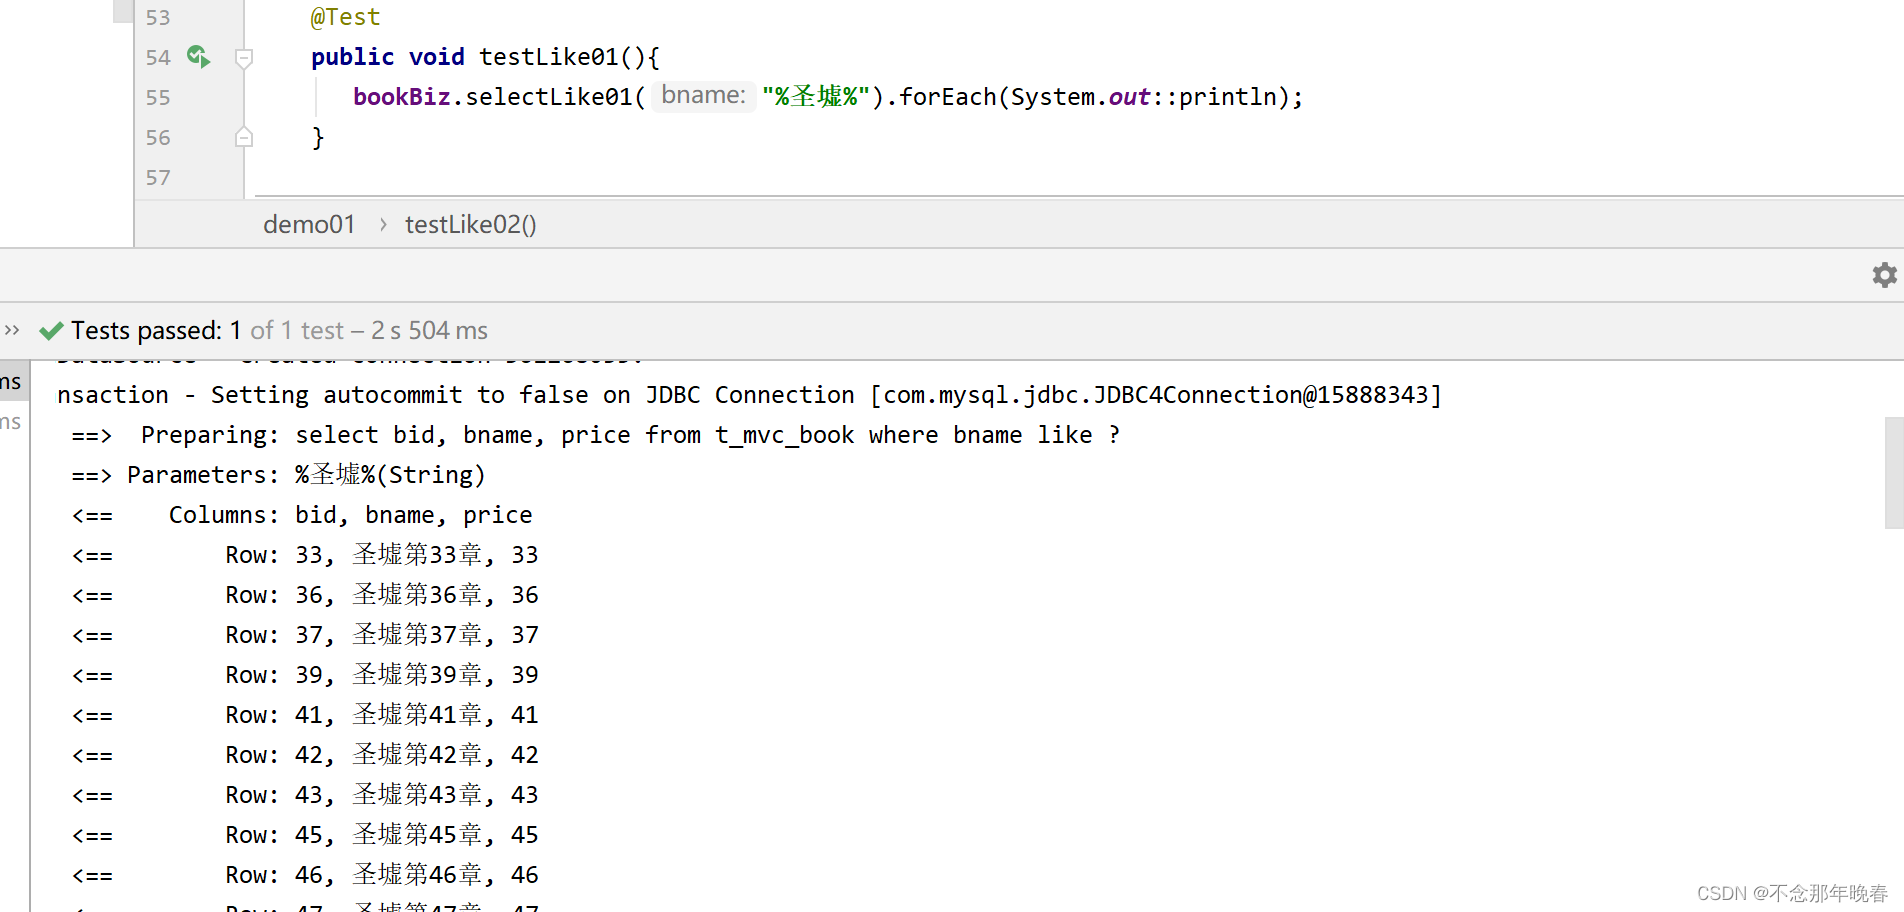Click the bookBiz field reference
The width and height of the screenshot is (1904, 912).
(x=401, y=97)
